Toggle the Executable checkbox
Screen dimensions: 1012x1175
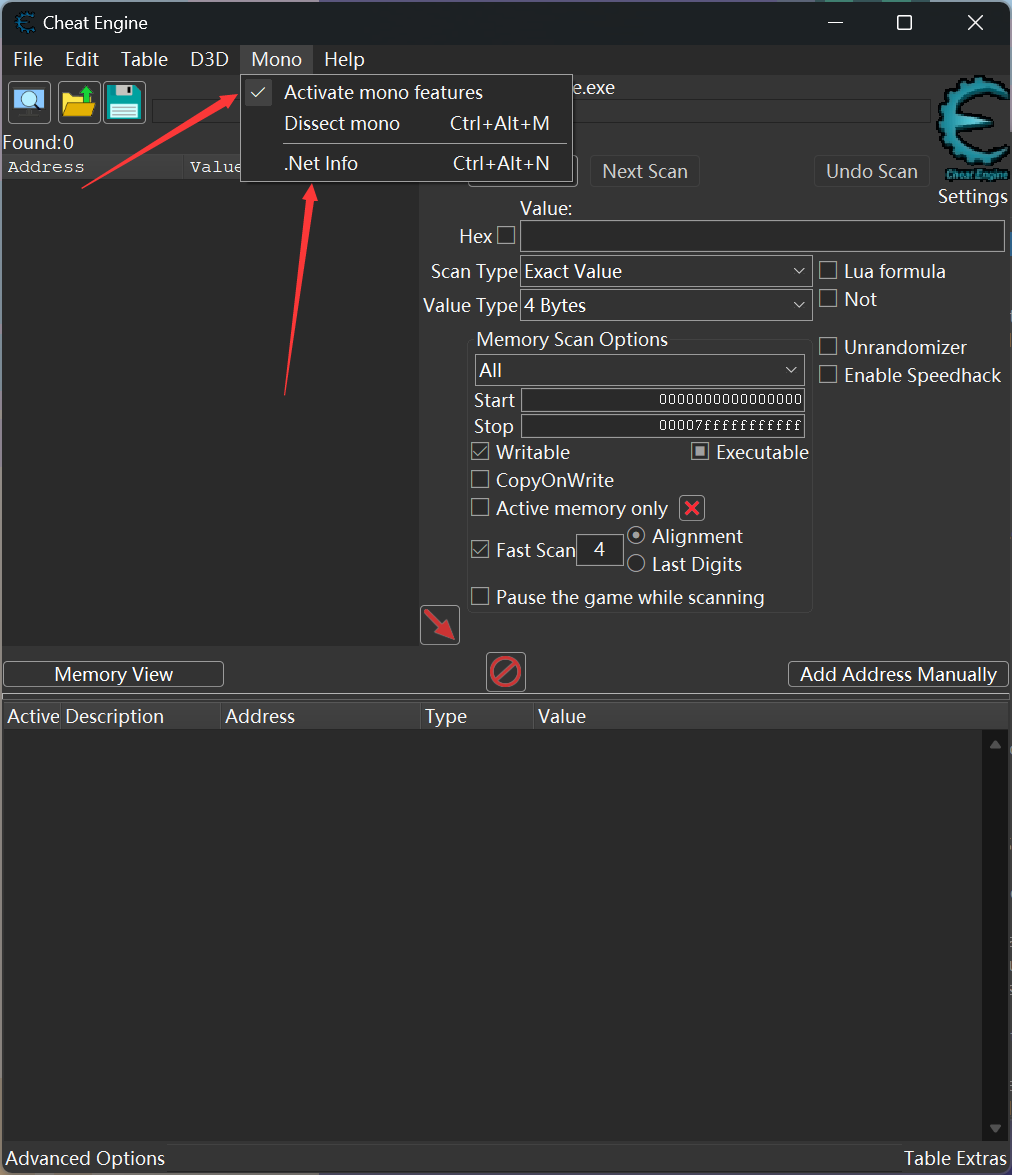tap(700, 451)
